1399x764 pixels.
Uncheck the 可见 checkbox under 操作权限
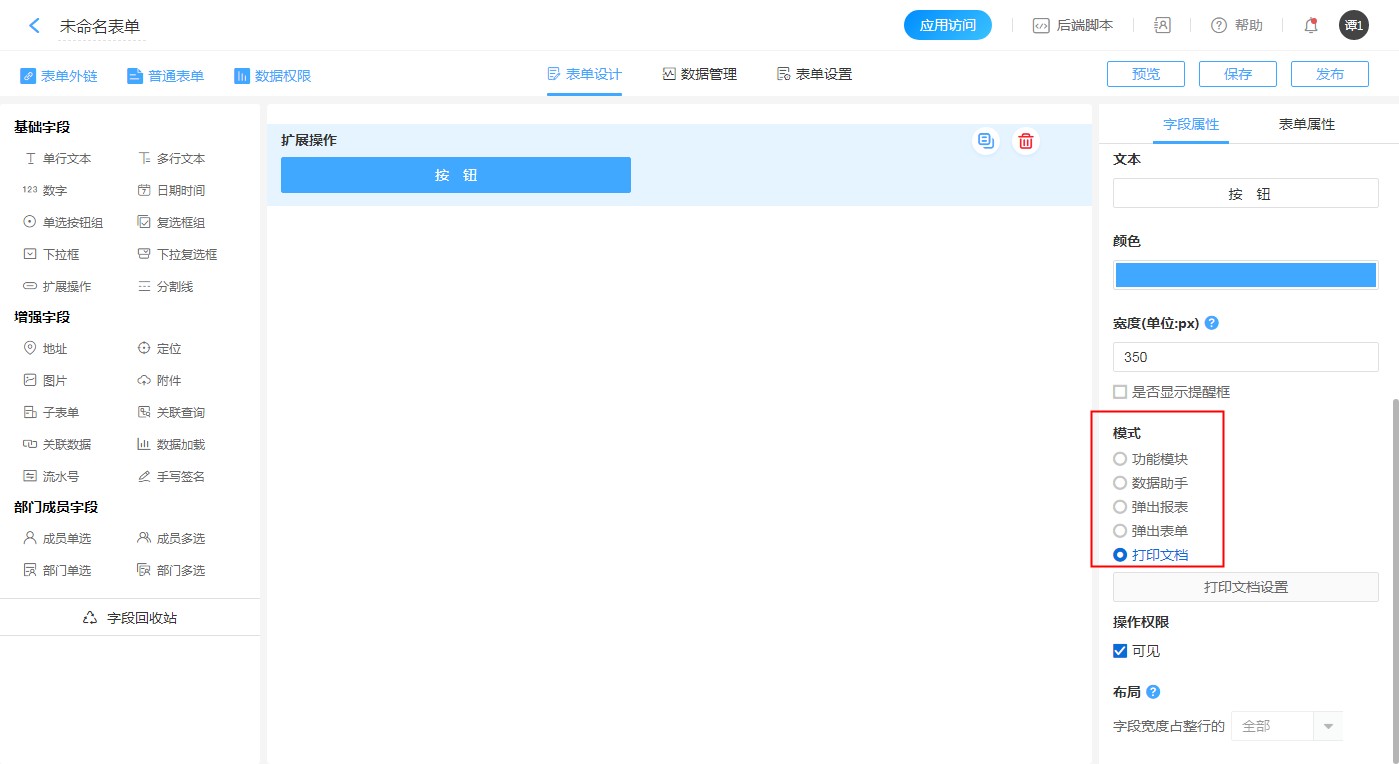(1119, 650)
